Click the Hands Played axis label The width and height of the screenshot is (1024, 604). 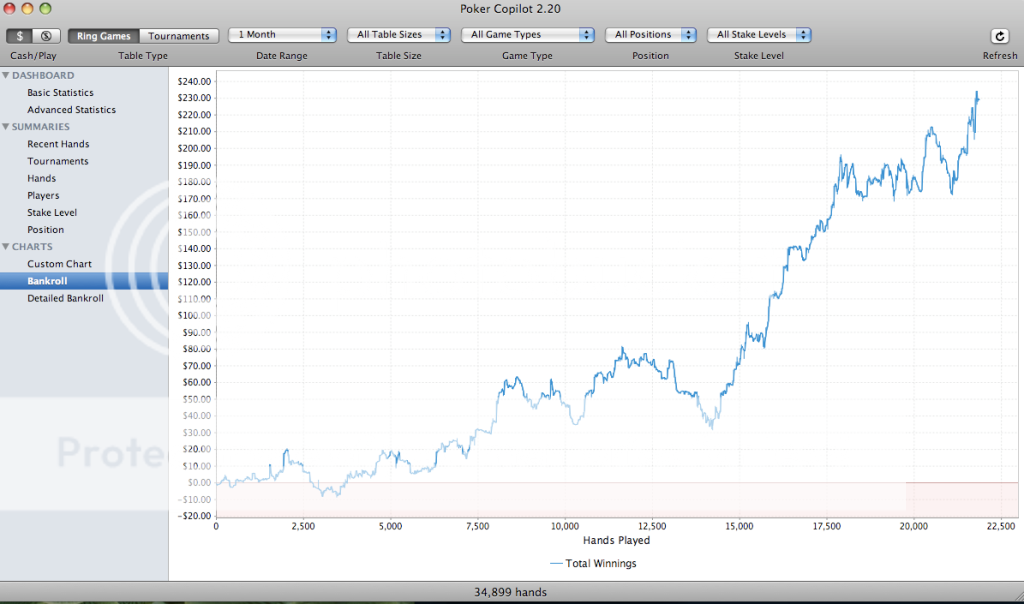(x=616, y=540)
